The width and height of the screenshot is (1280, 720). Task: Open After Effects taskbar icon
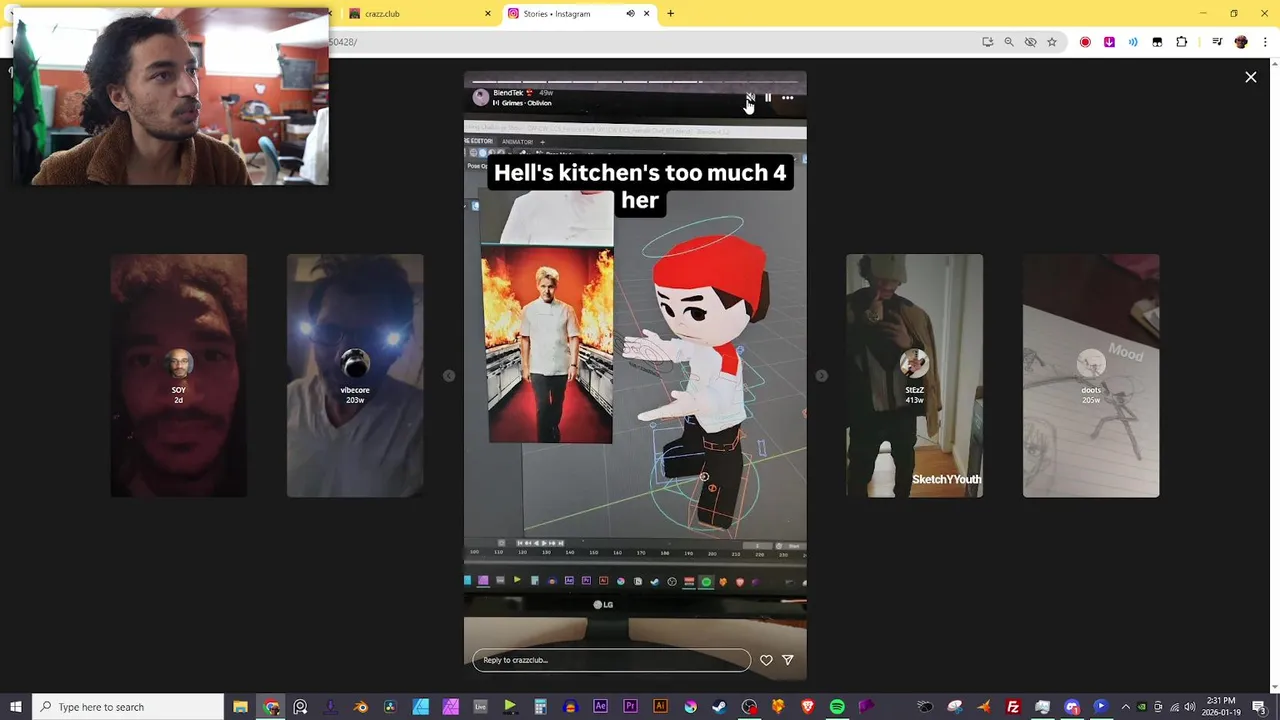tap(600, 707)
